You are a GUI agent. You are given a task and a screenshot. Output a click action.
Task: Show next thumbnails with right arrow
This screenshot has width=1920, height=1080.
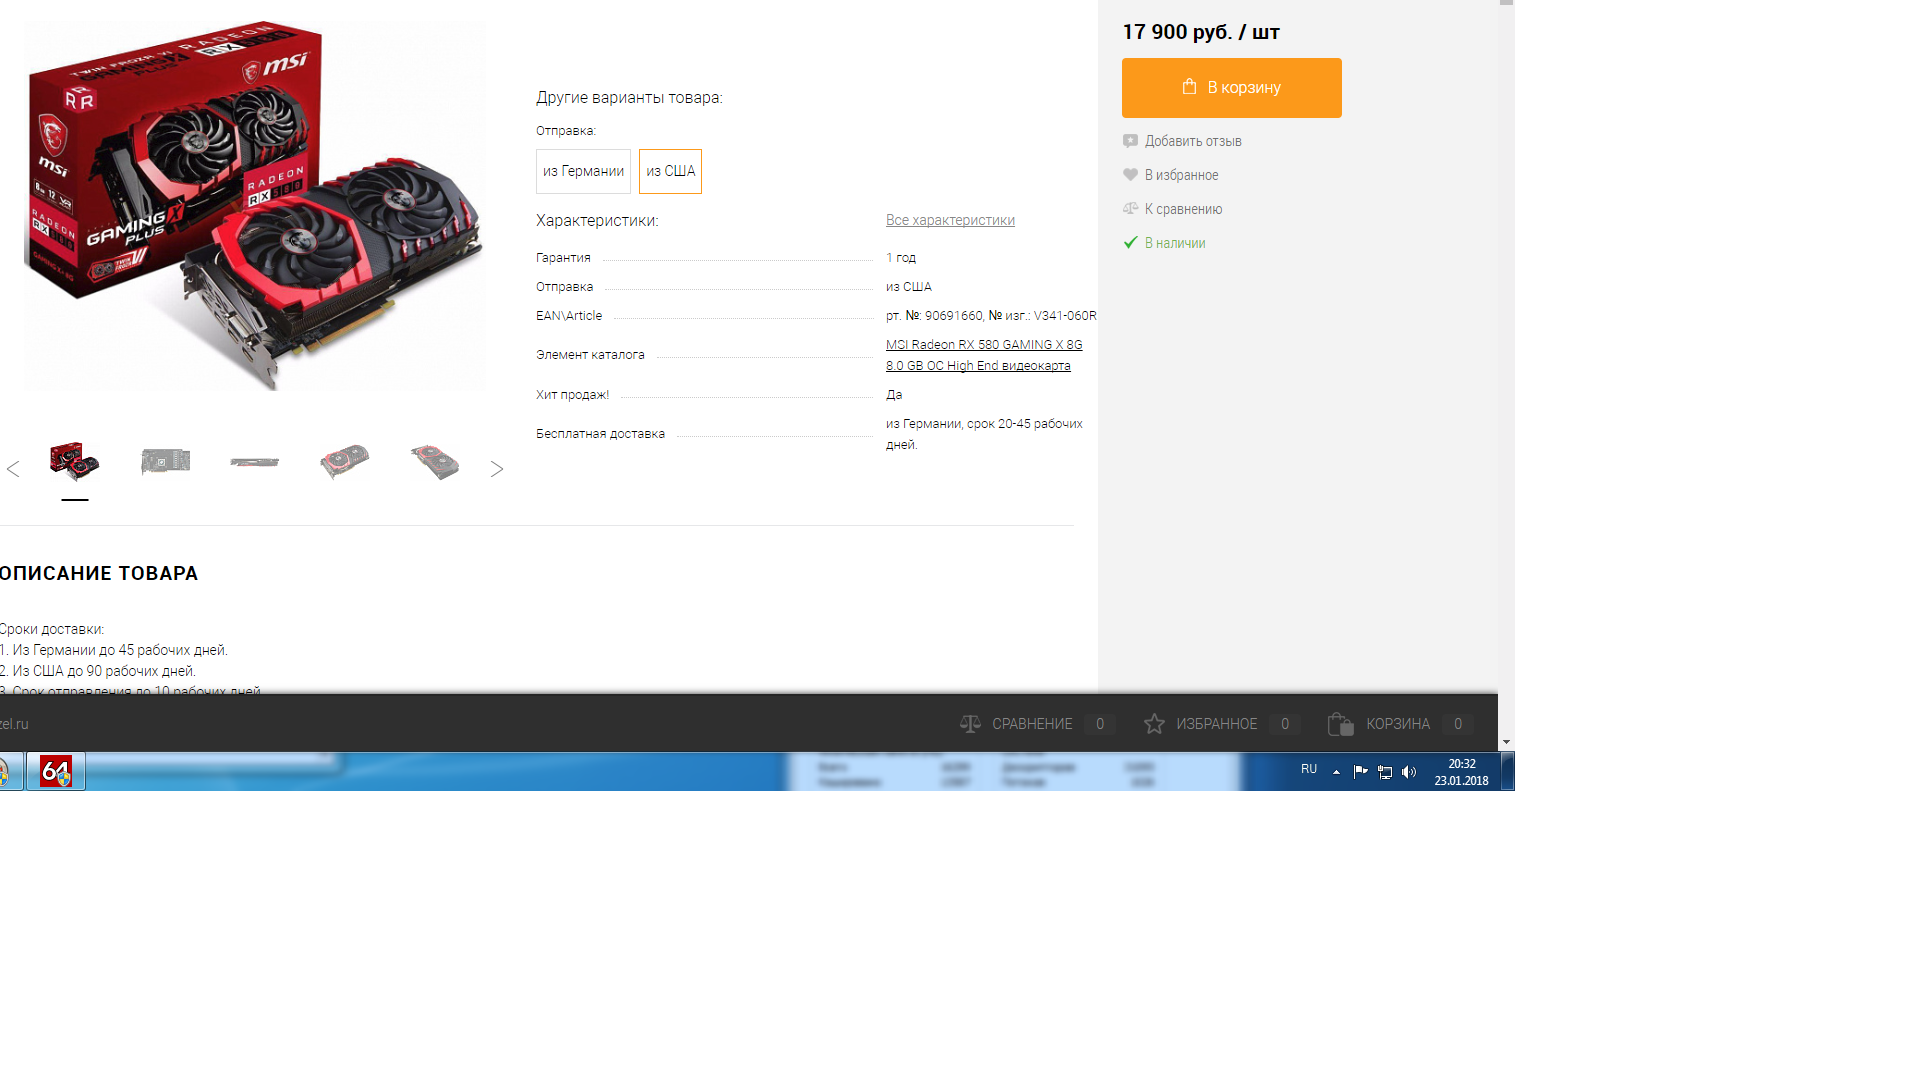pyautogui.click(x=497, y=469)
